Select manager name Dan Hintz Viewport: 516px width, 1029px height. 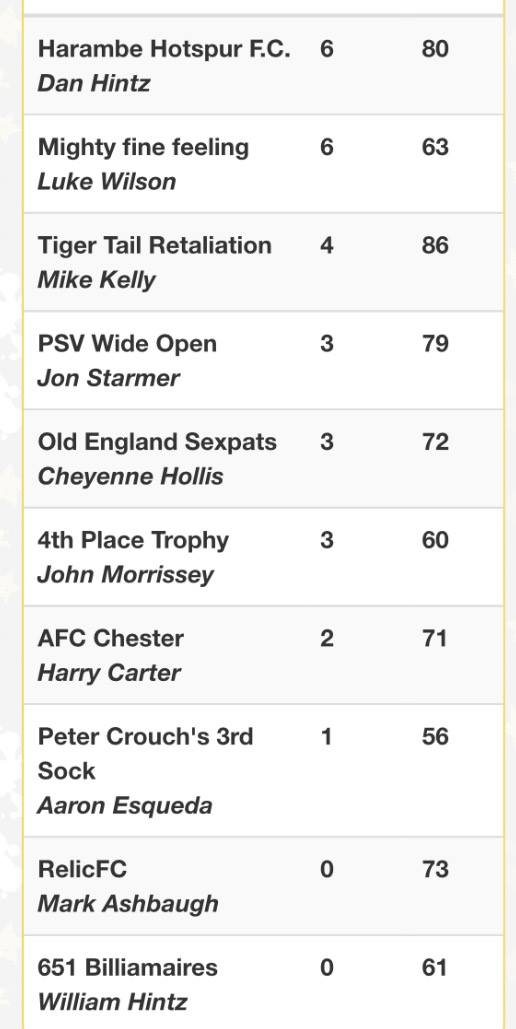click(94, 83)
